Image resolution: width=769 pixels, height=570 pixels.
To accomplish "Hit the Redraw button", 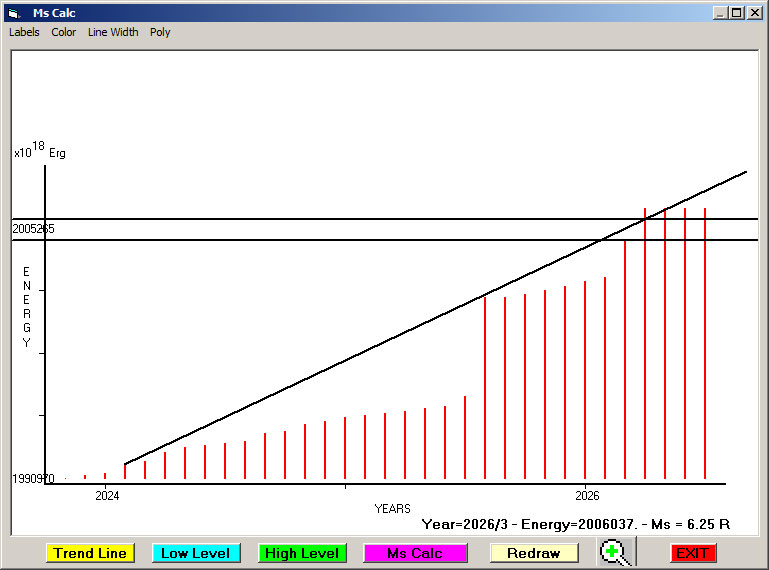I will [x=533, y=553].
